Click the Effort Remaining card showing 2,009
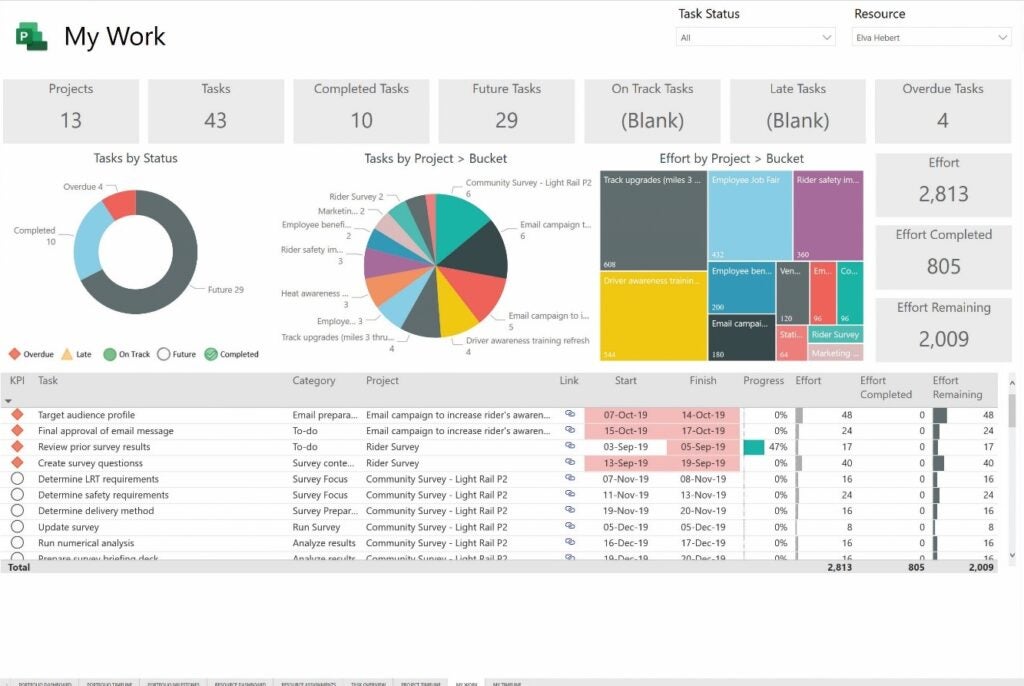Screen dimensions: 1024x686 pos(944,325)
